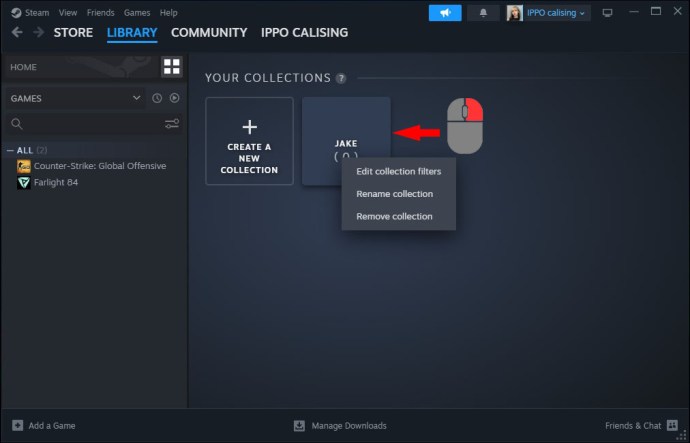Image resolution: width=690 pixels, height=443 pixels.
Task: Open the IPPO CALISING profile tab
Action: [305, 32]
